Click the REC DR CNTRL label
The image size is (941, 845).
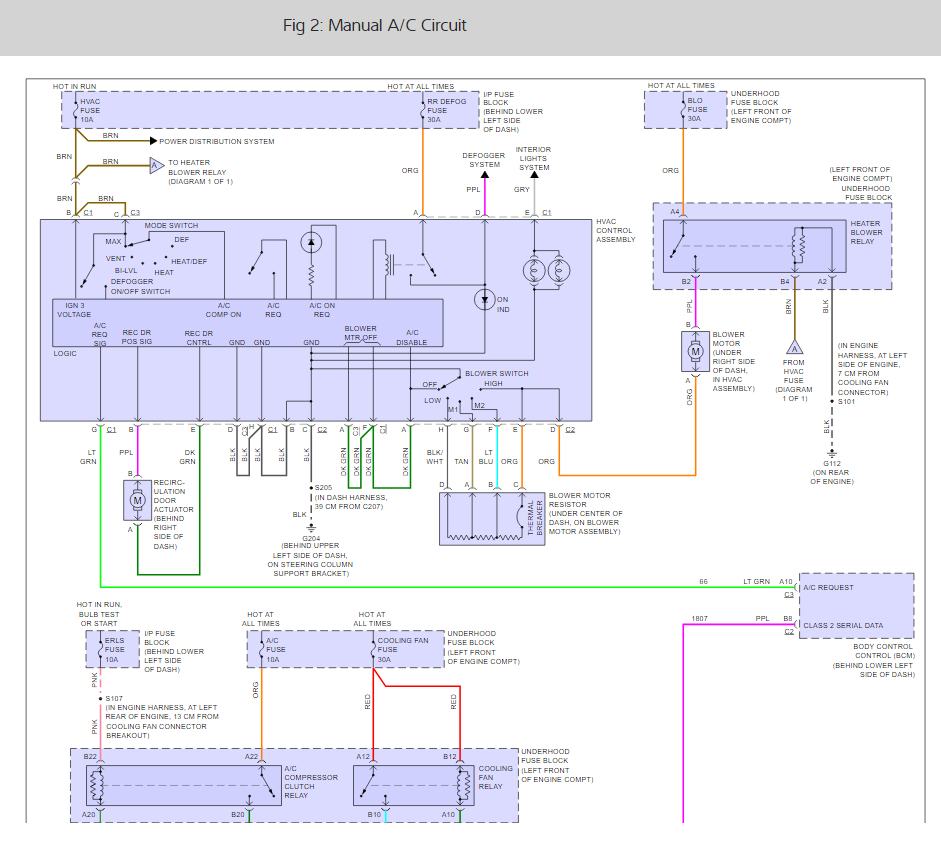199,337
